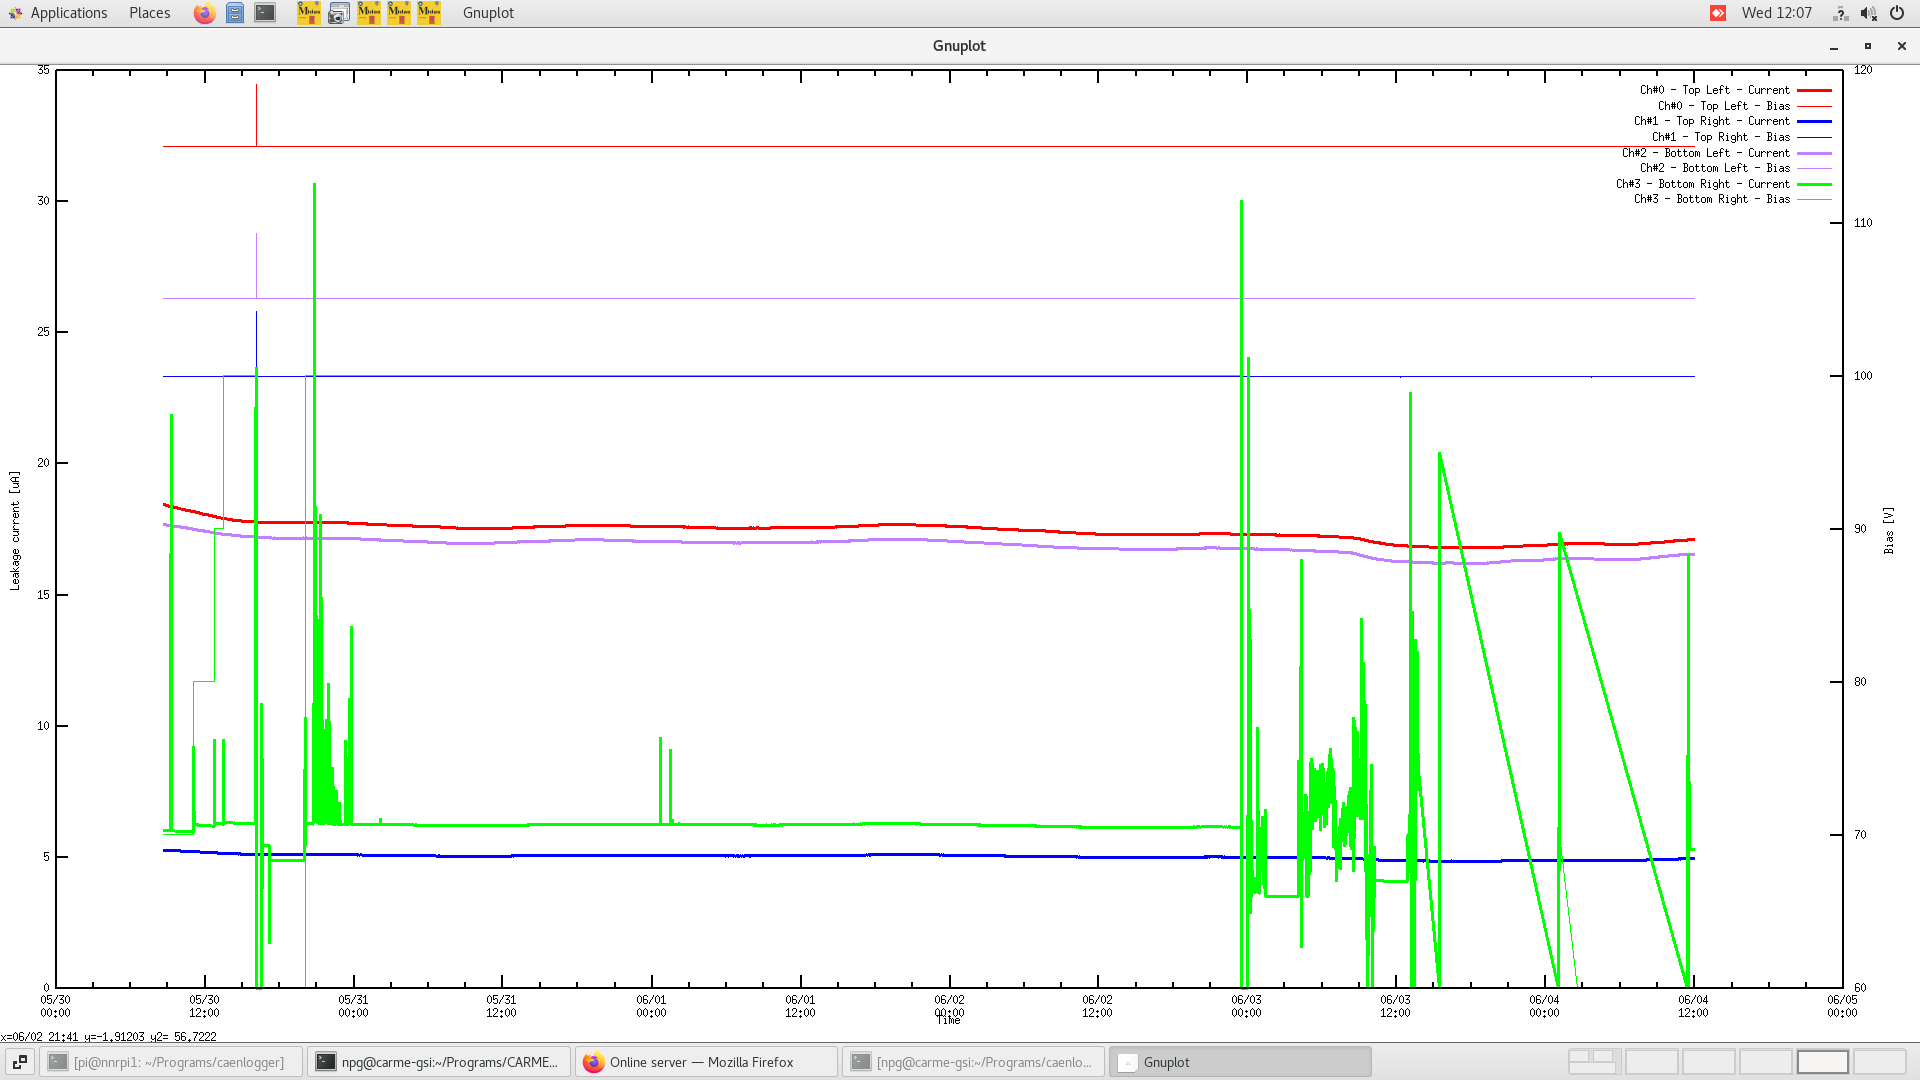Switch to the first workspace in pager
This screenshot has width=1920, height=1080.
click(1593, 1062)
